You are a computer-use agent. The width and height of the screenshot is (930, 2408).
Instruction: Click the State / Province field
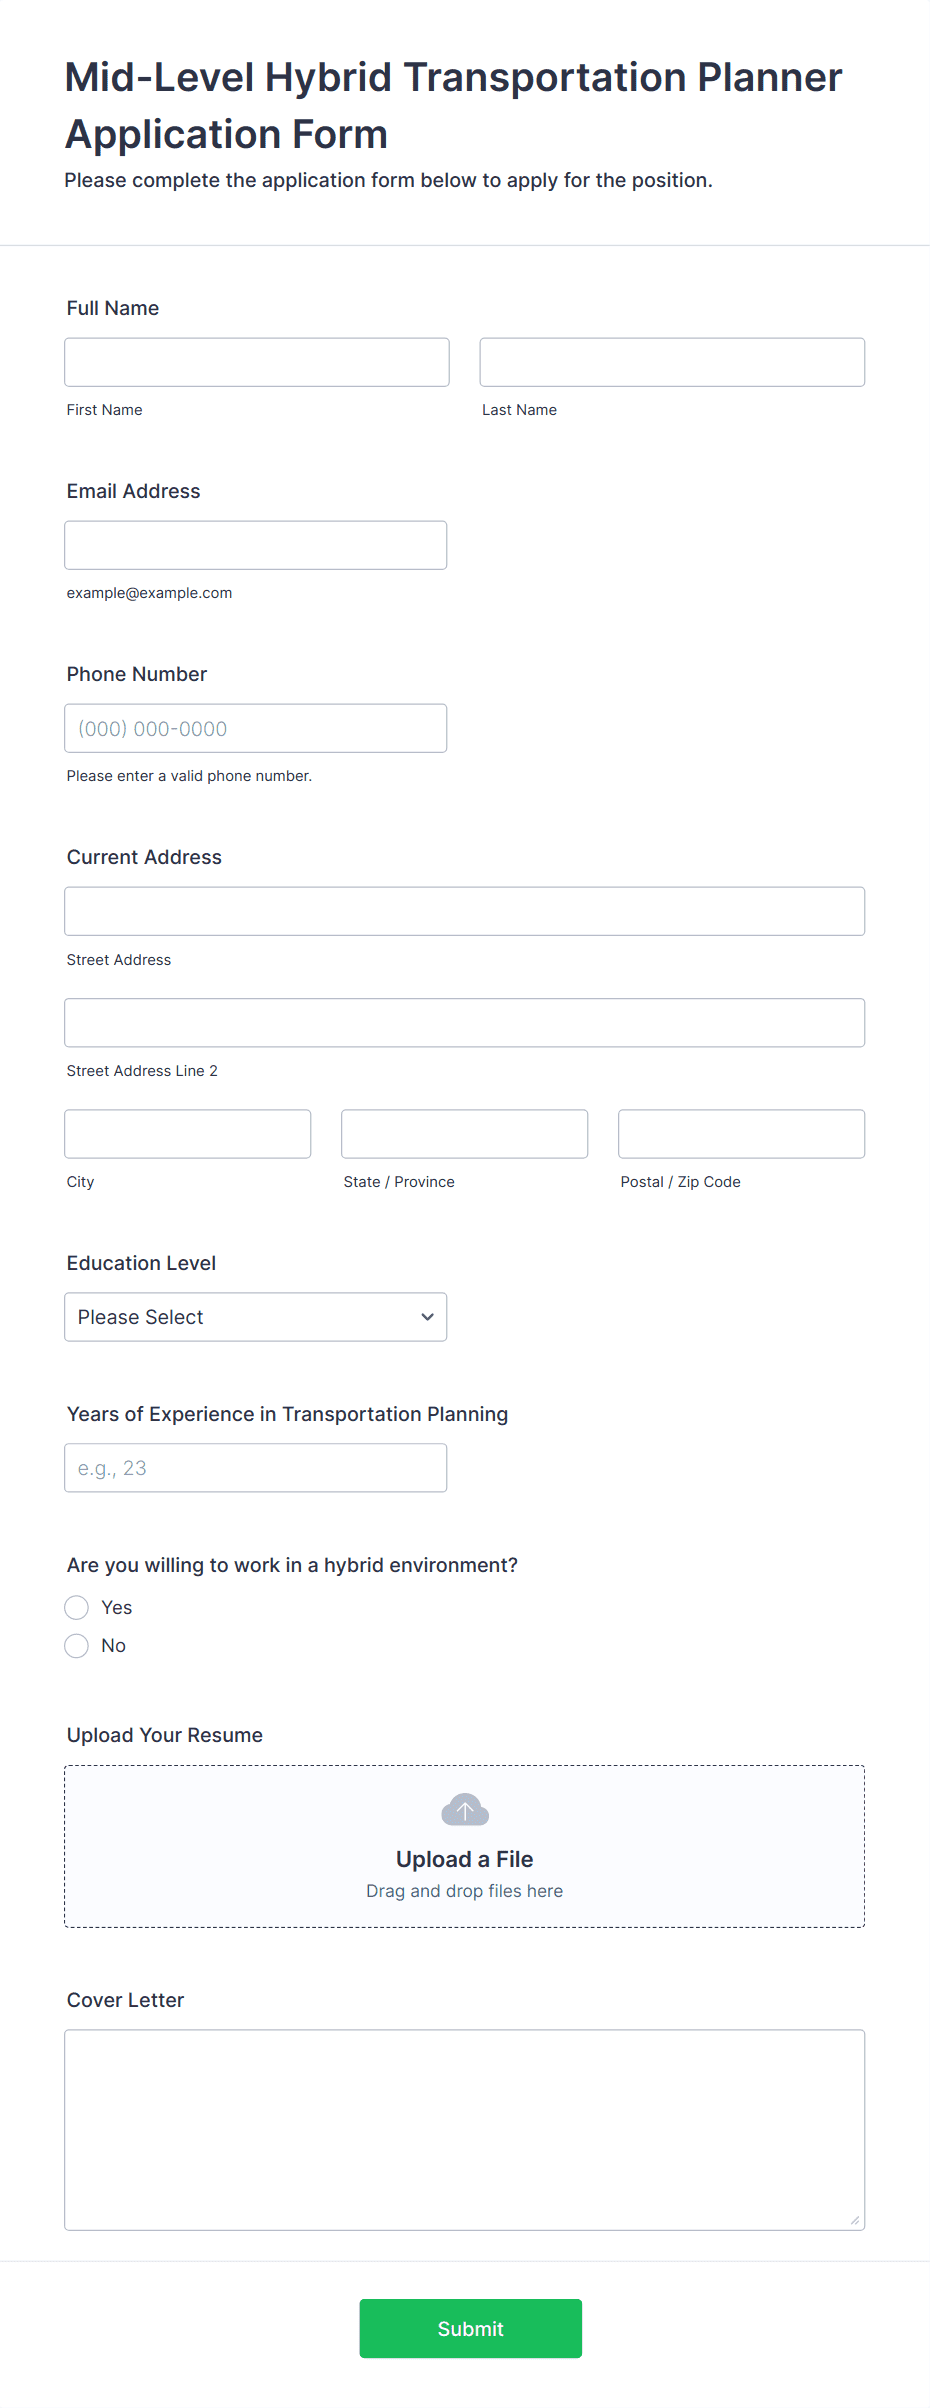tap(465, 1133)
